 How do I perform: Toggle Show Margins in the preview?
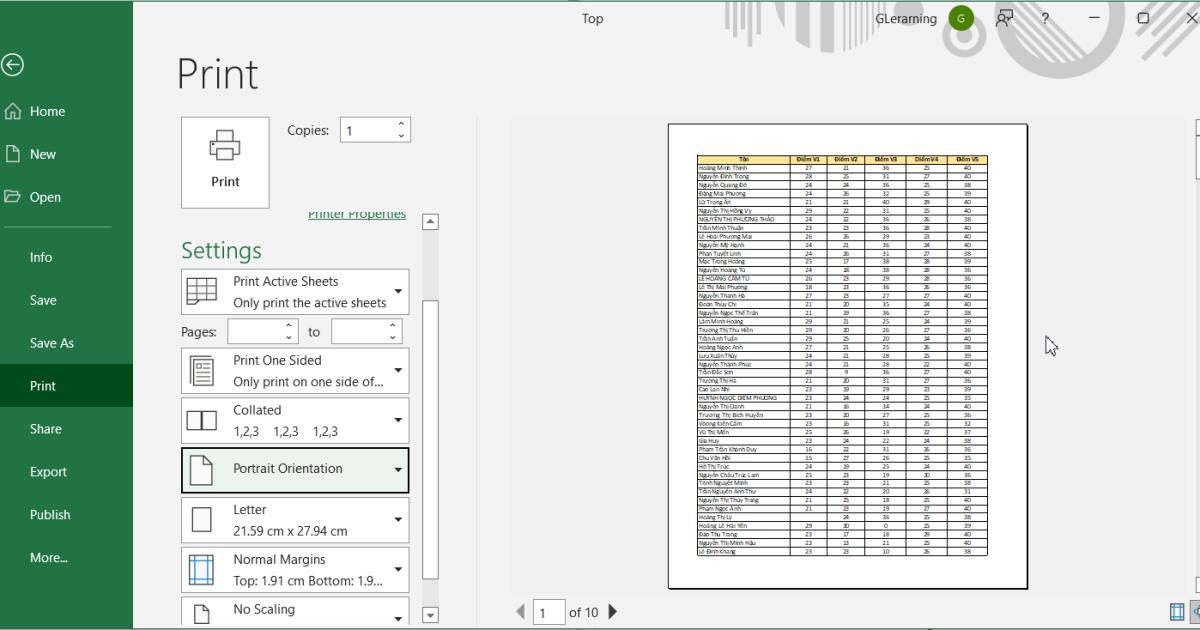pyautogui.click(x=1177, y=612)
